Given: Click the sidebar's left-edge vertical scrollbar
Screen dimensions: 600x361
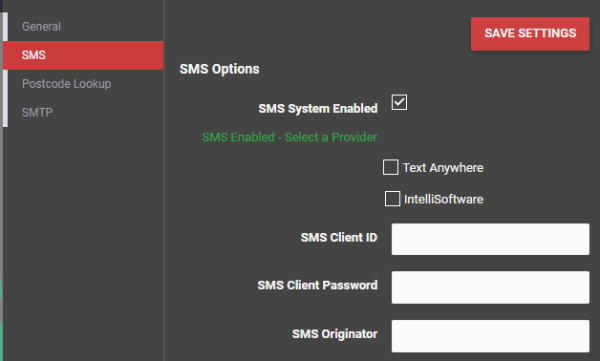Looking at the screenshot, I should pyautogui.click(x=5, y=69).
